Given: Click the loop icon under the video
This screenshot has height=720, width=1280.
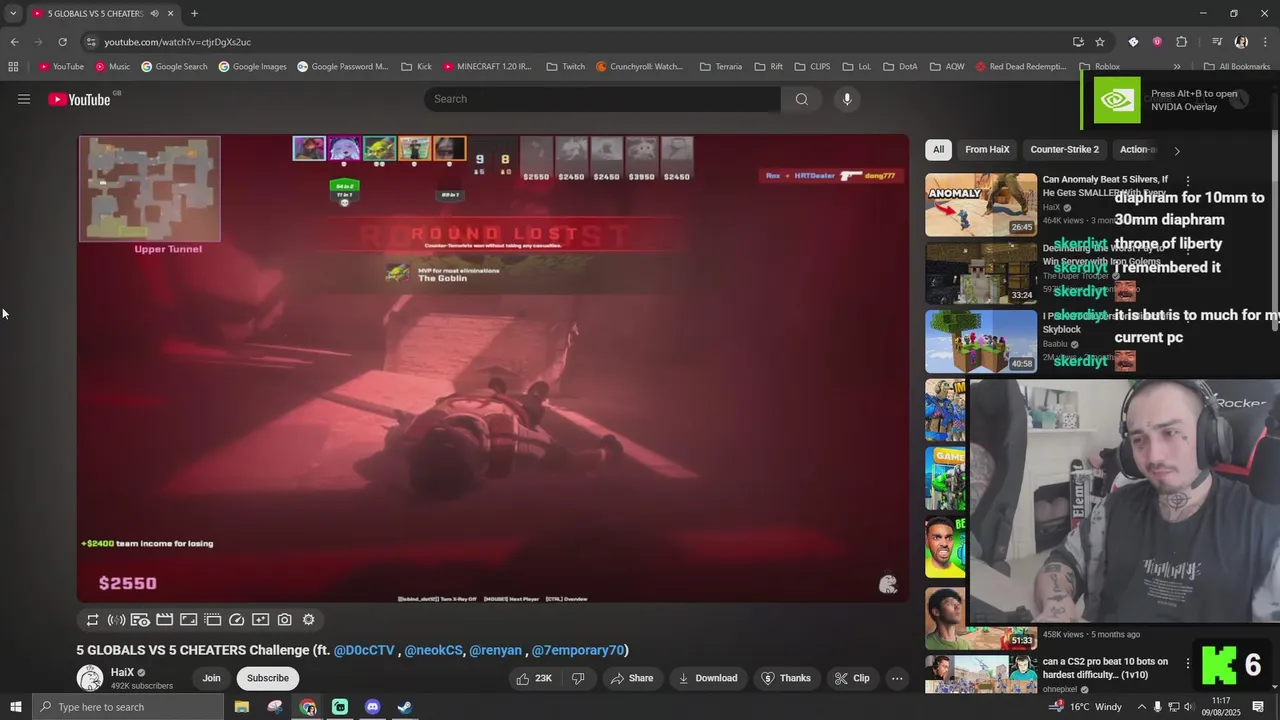Looking at the screenshot, I should tap(92, 620).
